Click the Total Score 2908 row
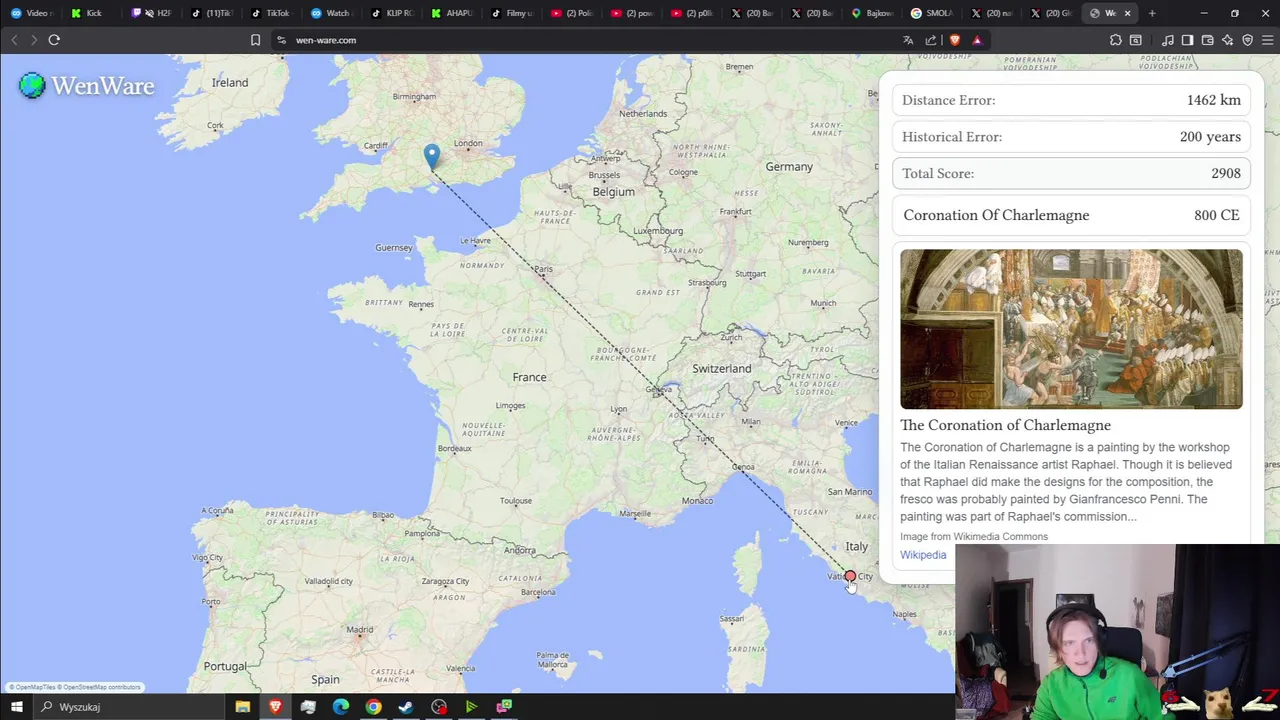The image size is (1280, 720). click(x=1071, y=173)
